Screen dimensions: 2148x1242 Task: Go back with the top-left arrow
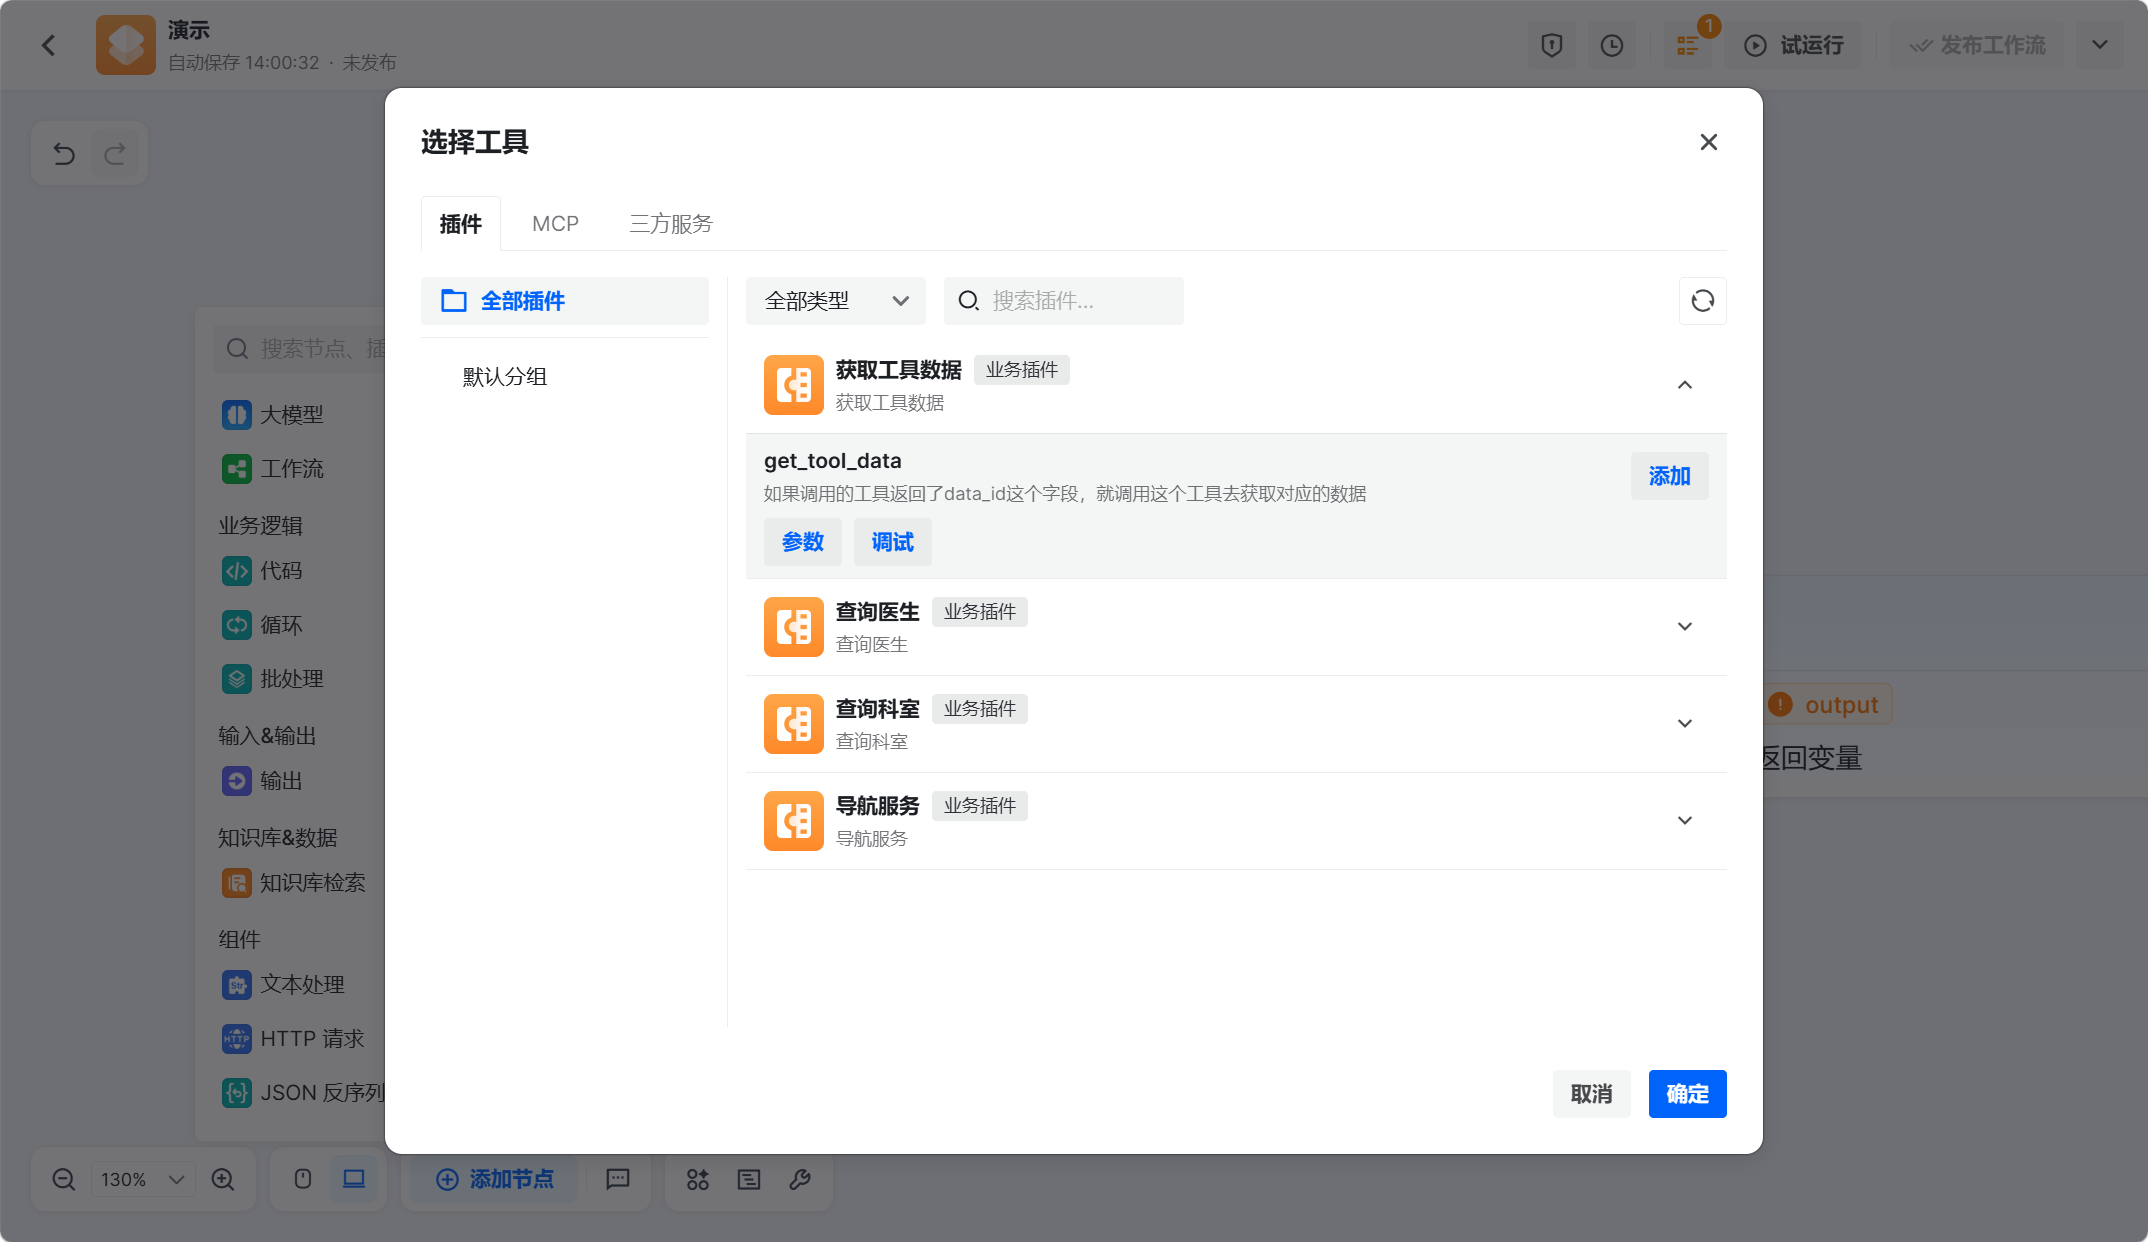coord(48,45)
